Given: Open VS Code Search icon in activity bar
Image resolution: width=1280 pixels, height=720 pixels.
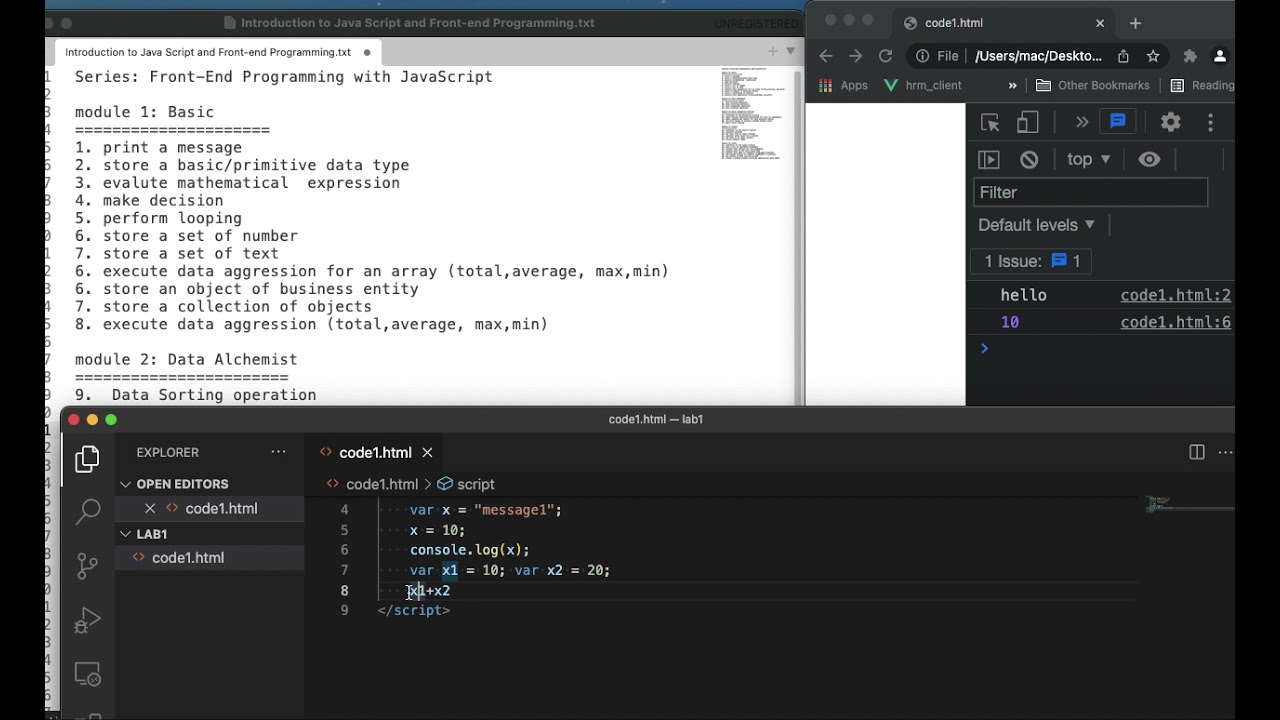Looking at the screenshot, I should [x=88, y=512].
